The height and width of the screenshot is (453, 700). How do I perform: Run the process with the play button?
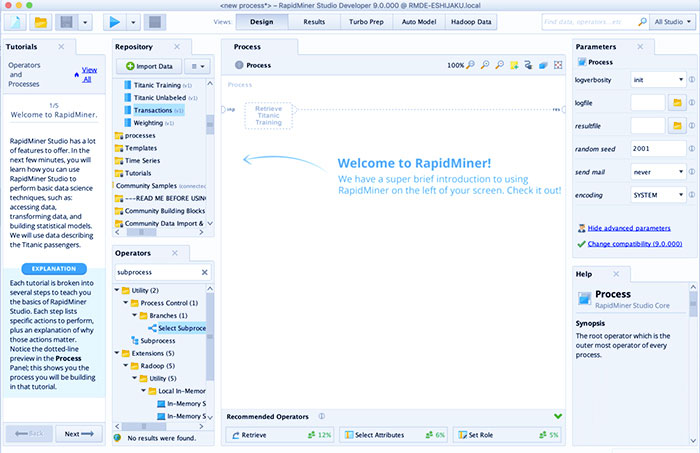tap(114, 22)
